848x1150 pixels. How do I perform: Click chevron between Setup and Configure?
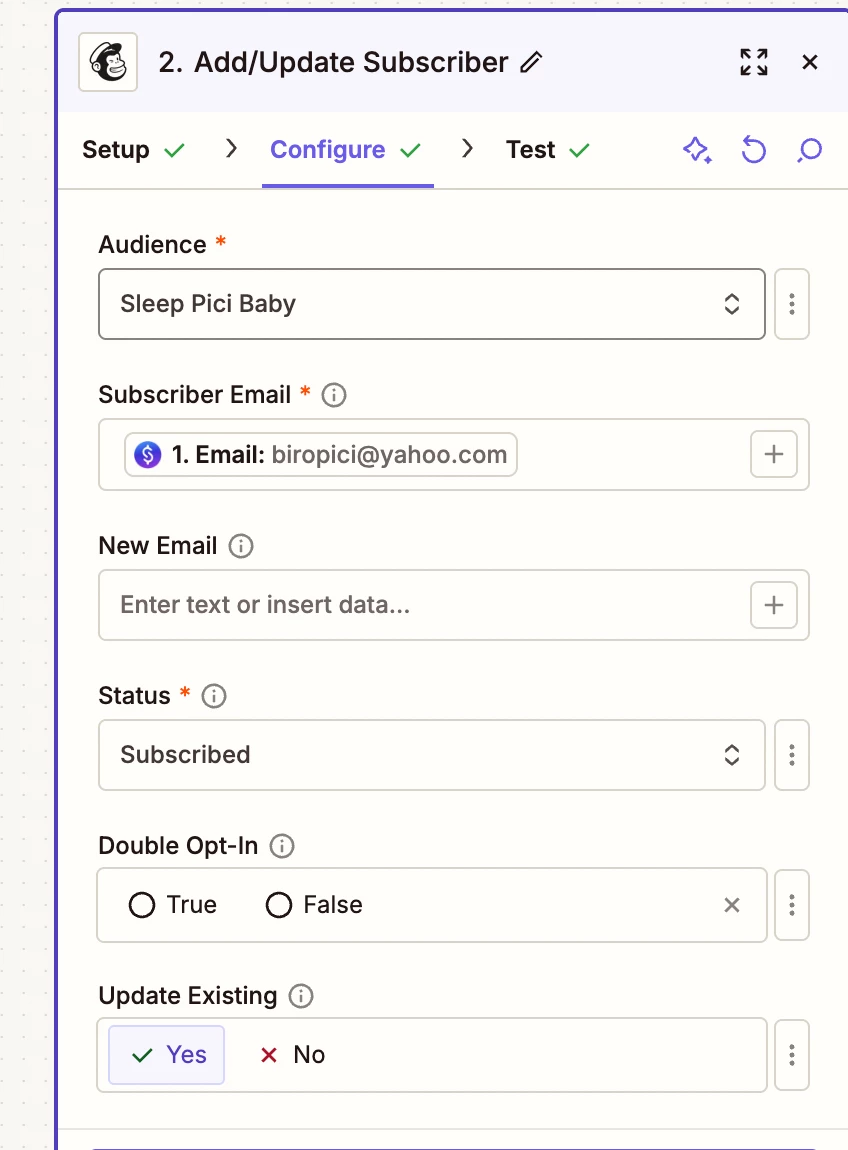tap(231, 149)
